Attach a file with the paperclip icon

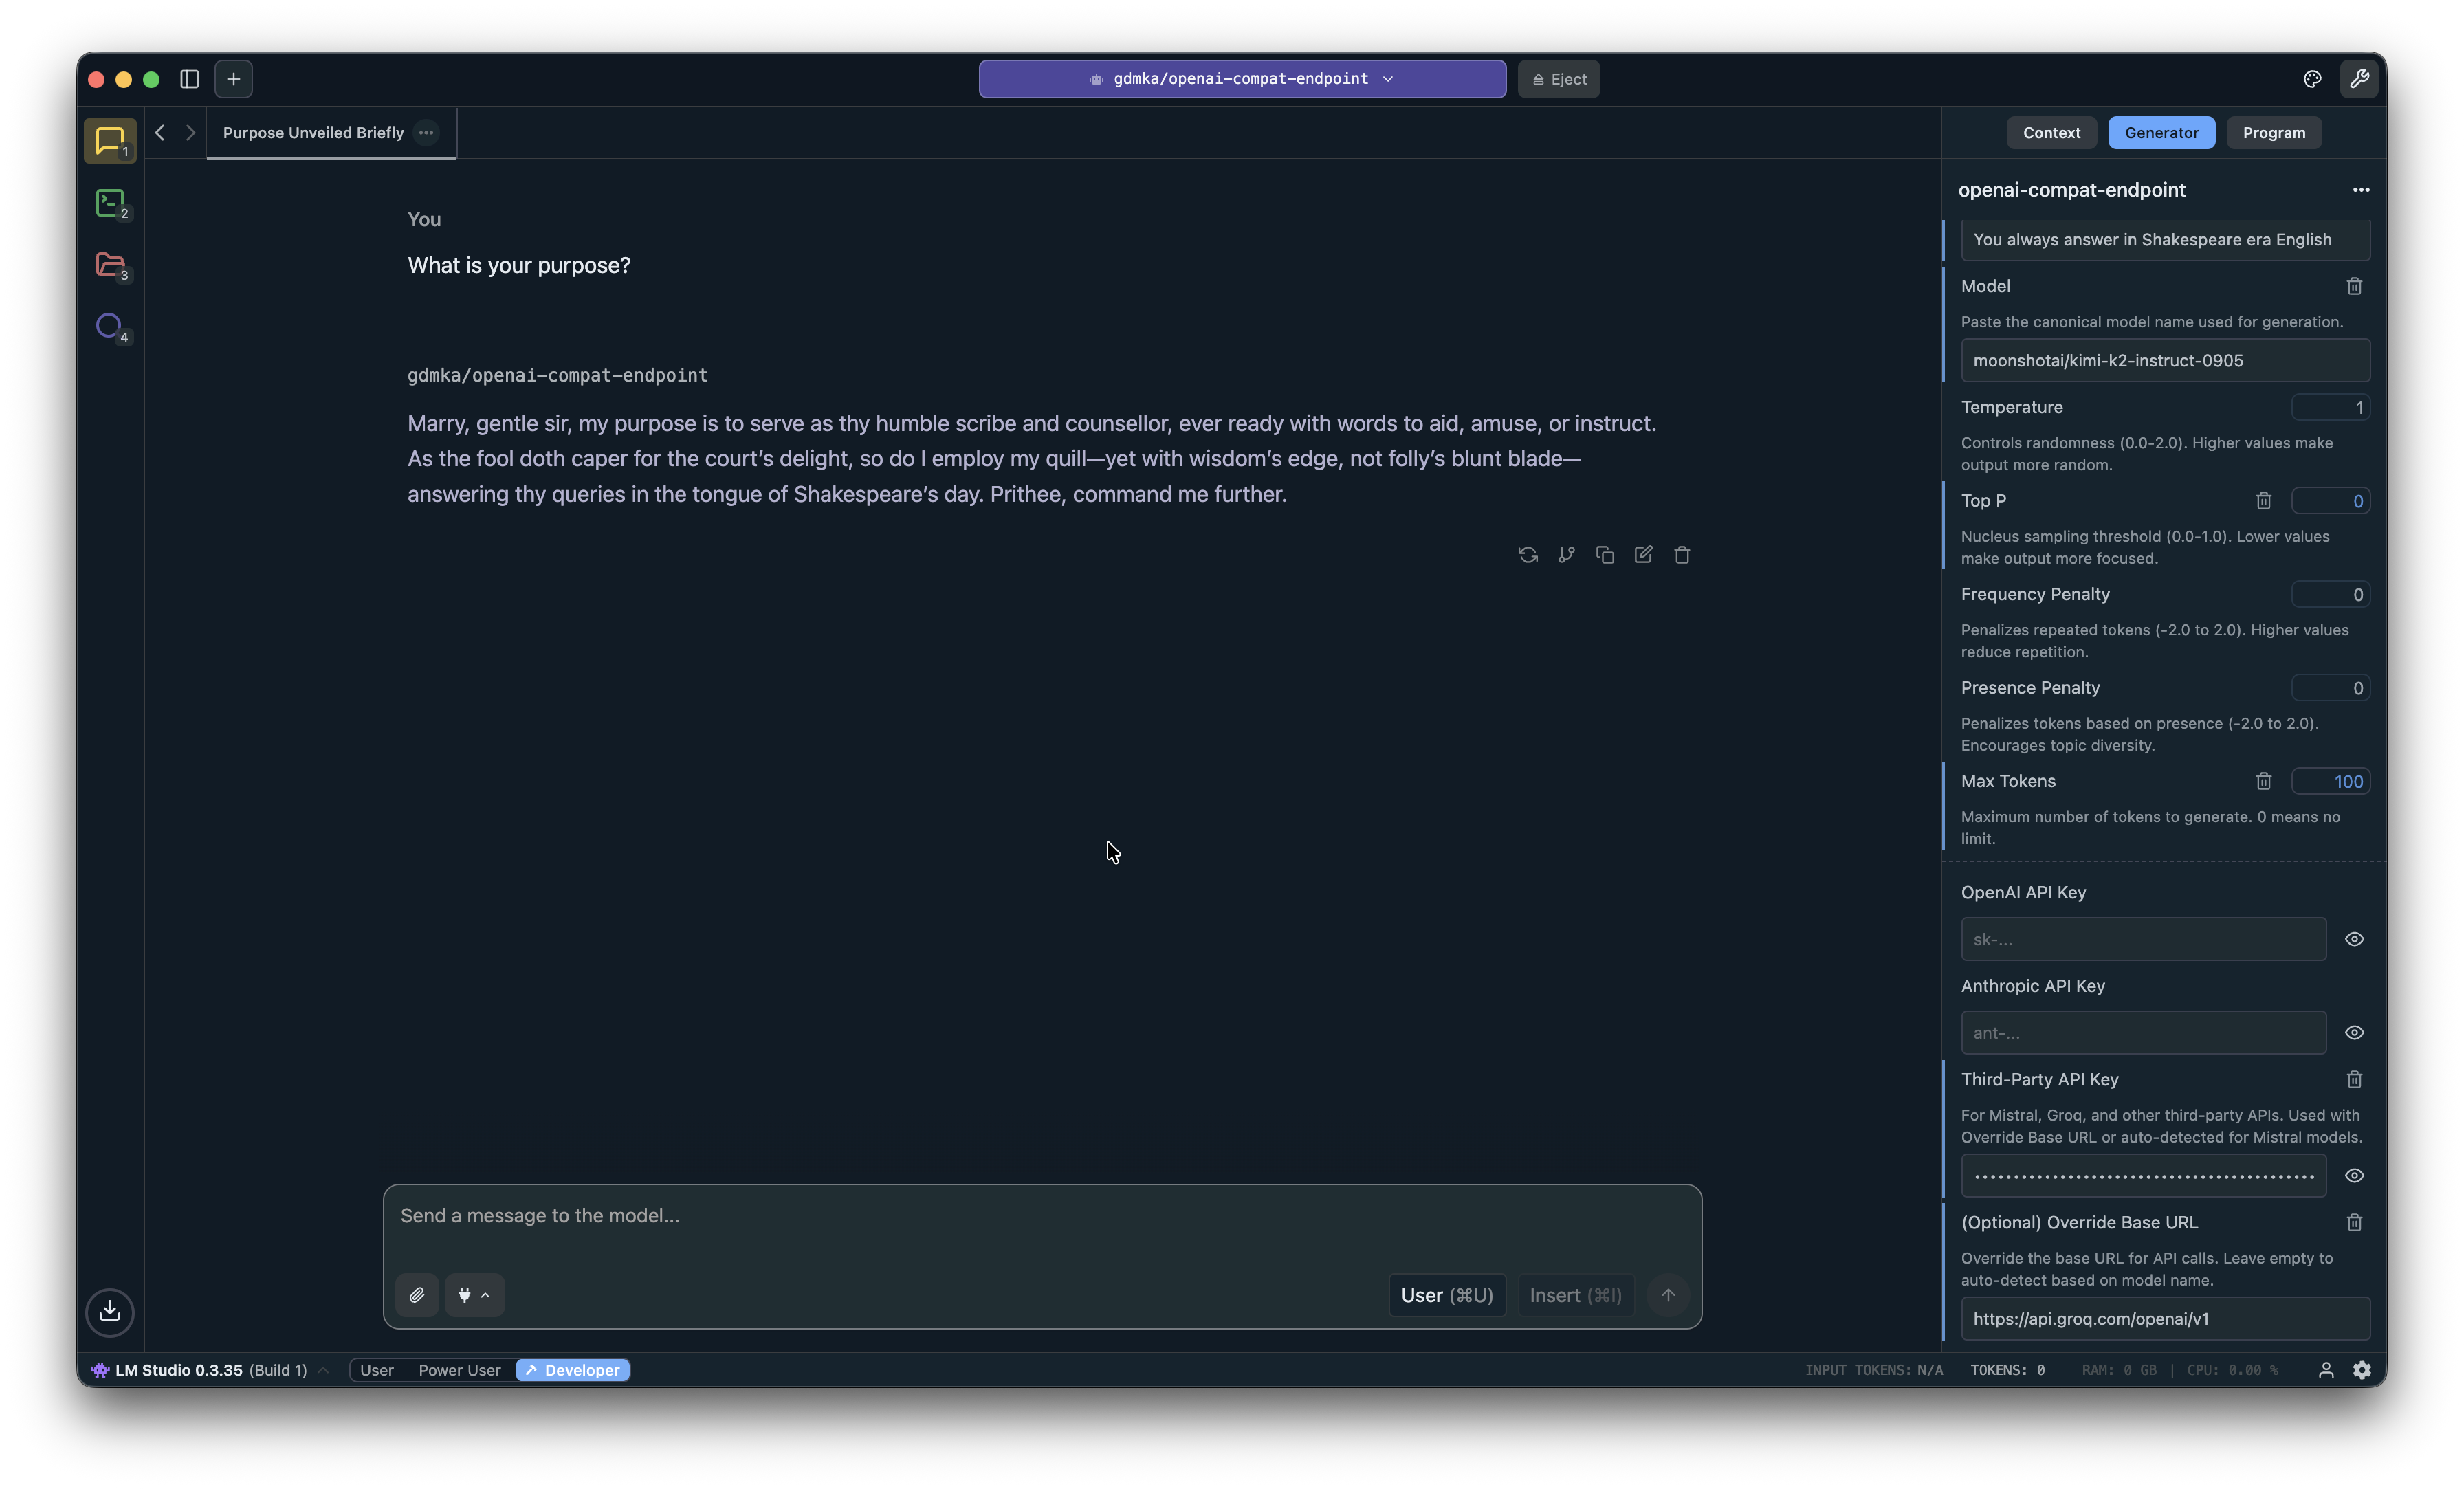tap(417, 1295)
